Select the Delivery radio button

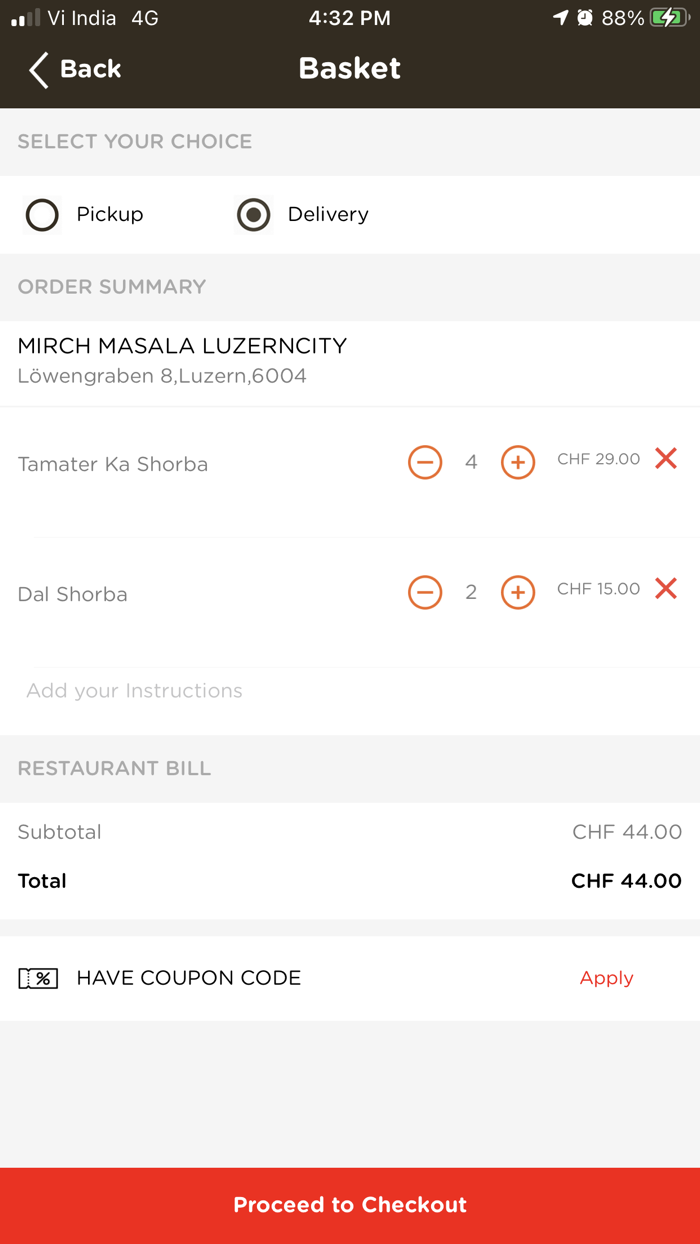click(x=254, y=215)
